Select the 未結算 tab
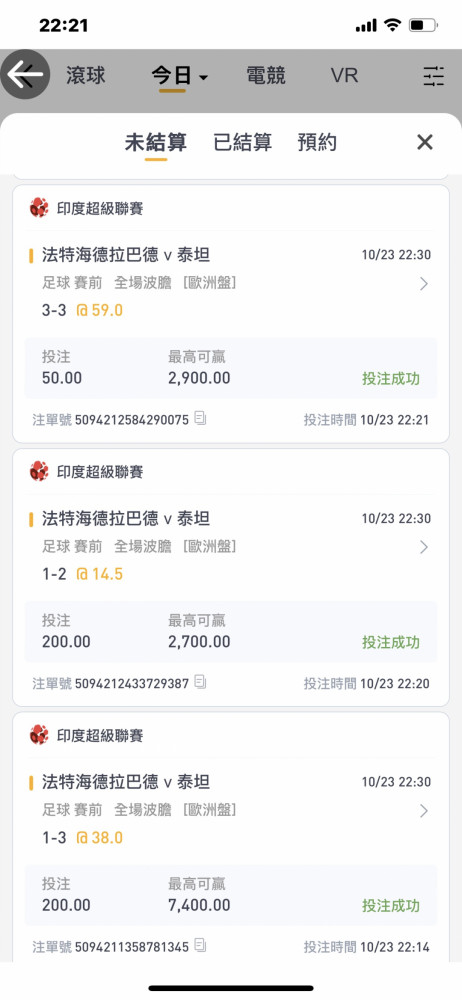Viewport: 462px width, 1000px height. pos(156,142)
